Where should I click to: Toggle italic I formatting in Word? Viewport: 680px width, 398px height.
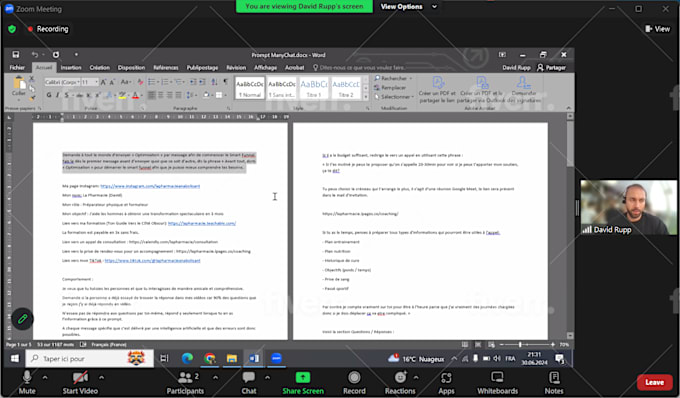point(57,95)
